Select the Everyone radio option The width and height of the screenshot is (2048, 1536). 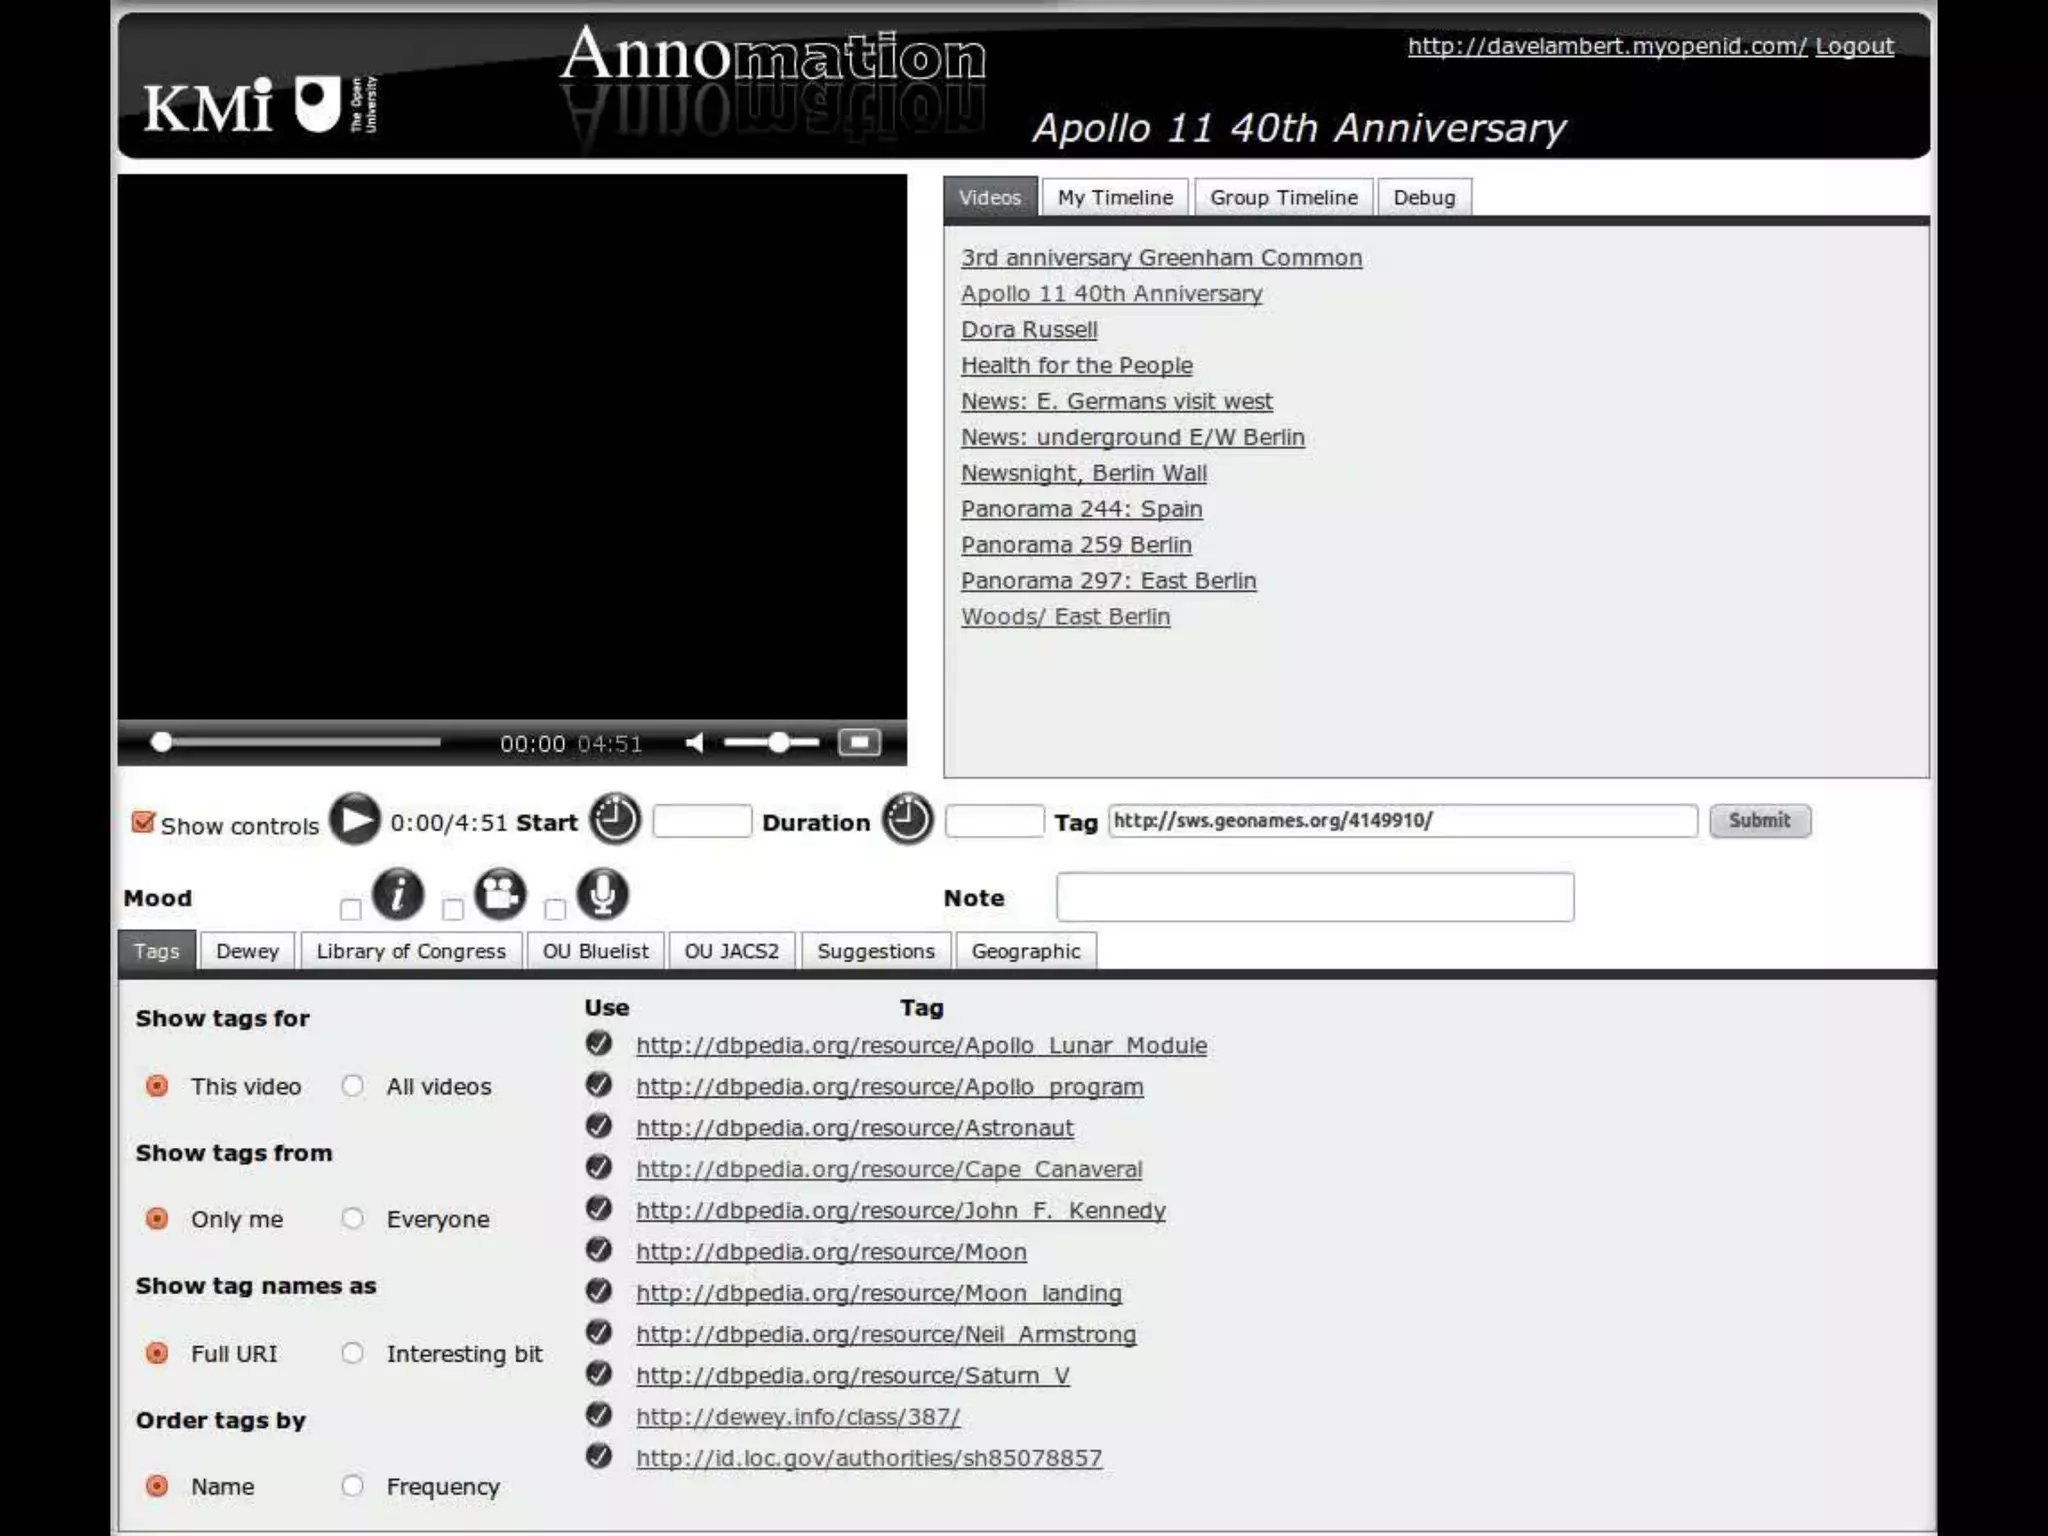pos(352,1219)
